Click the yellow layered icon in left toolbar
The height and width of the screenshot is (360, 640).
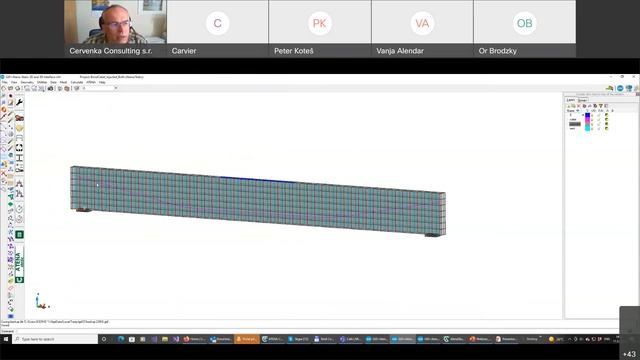pyautogui.click(x=19, y=128)
